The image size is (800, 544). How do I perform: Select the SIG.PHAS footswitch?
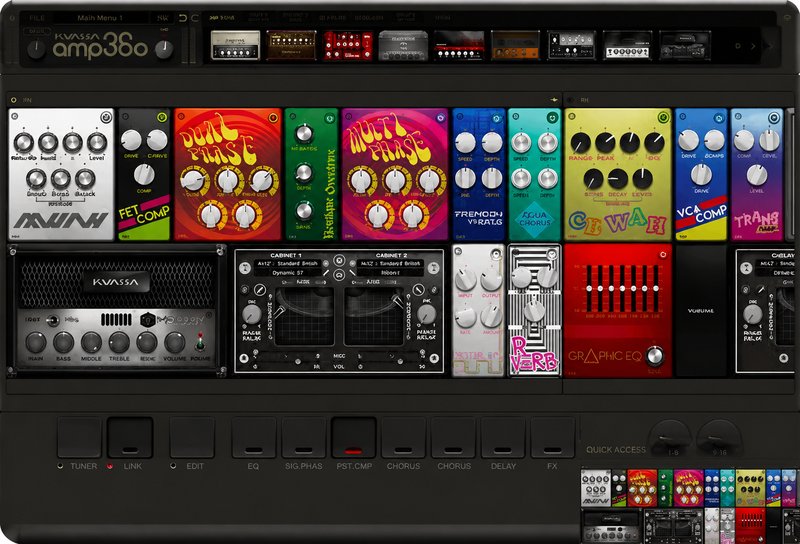point(304,437)
